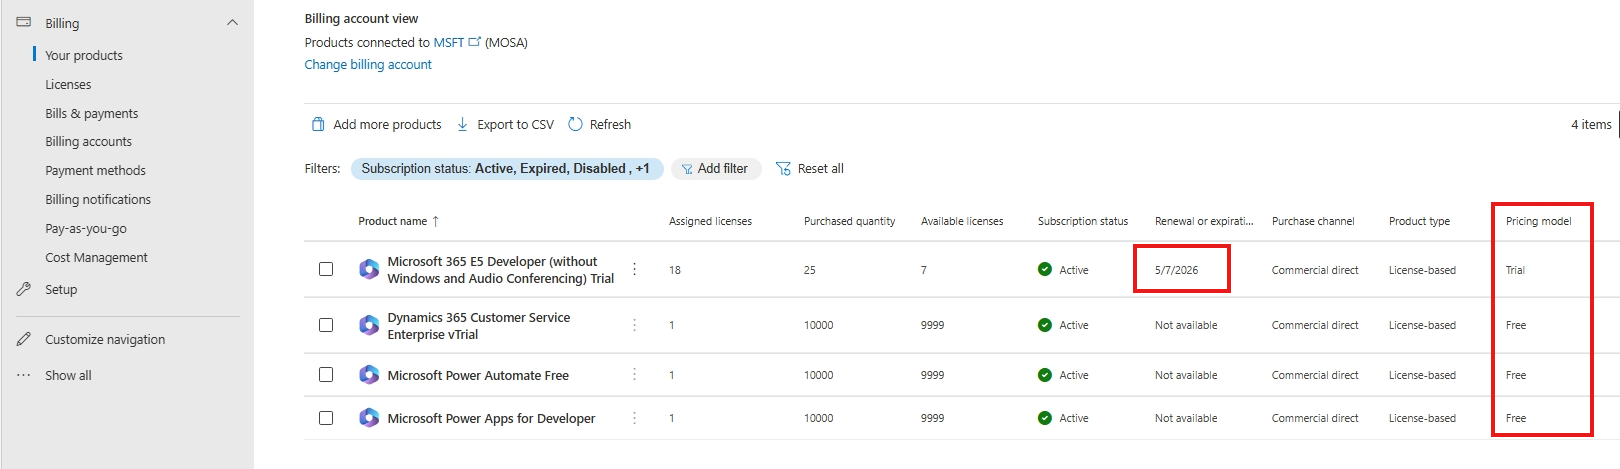Click the Reset all filter icon

tap(783, 169)
